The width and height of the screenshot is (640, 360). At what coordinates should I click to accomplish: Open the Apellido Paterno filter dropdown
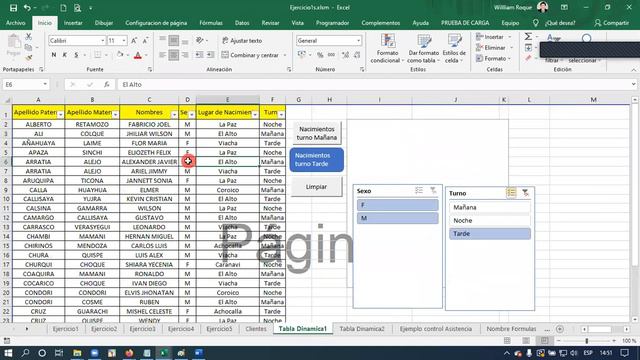(60, 115)
